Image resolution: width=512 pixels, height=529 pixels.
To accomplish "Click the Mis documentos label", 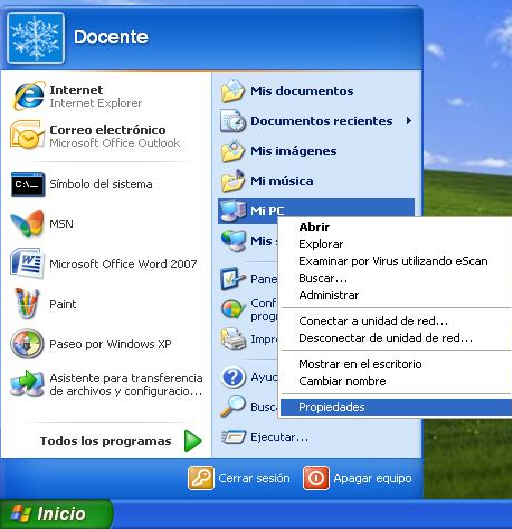I will coord(302,91).
